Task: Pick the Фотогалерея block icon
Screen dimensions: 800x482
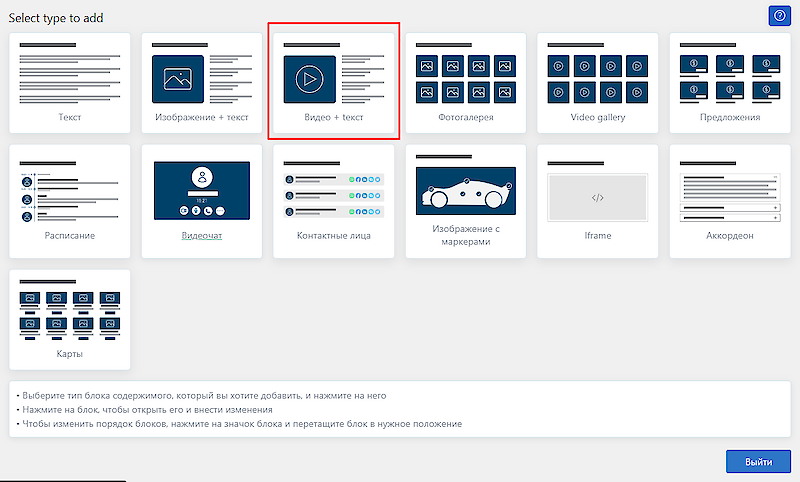Action: 466,75
